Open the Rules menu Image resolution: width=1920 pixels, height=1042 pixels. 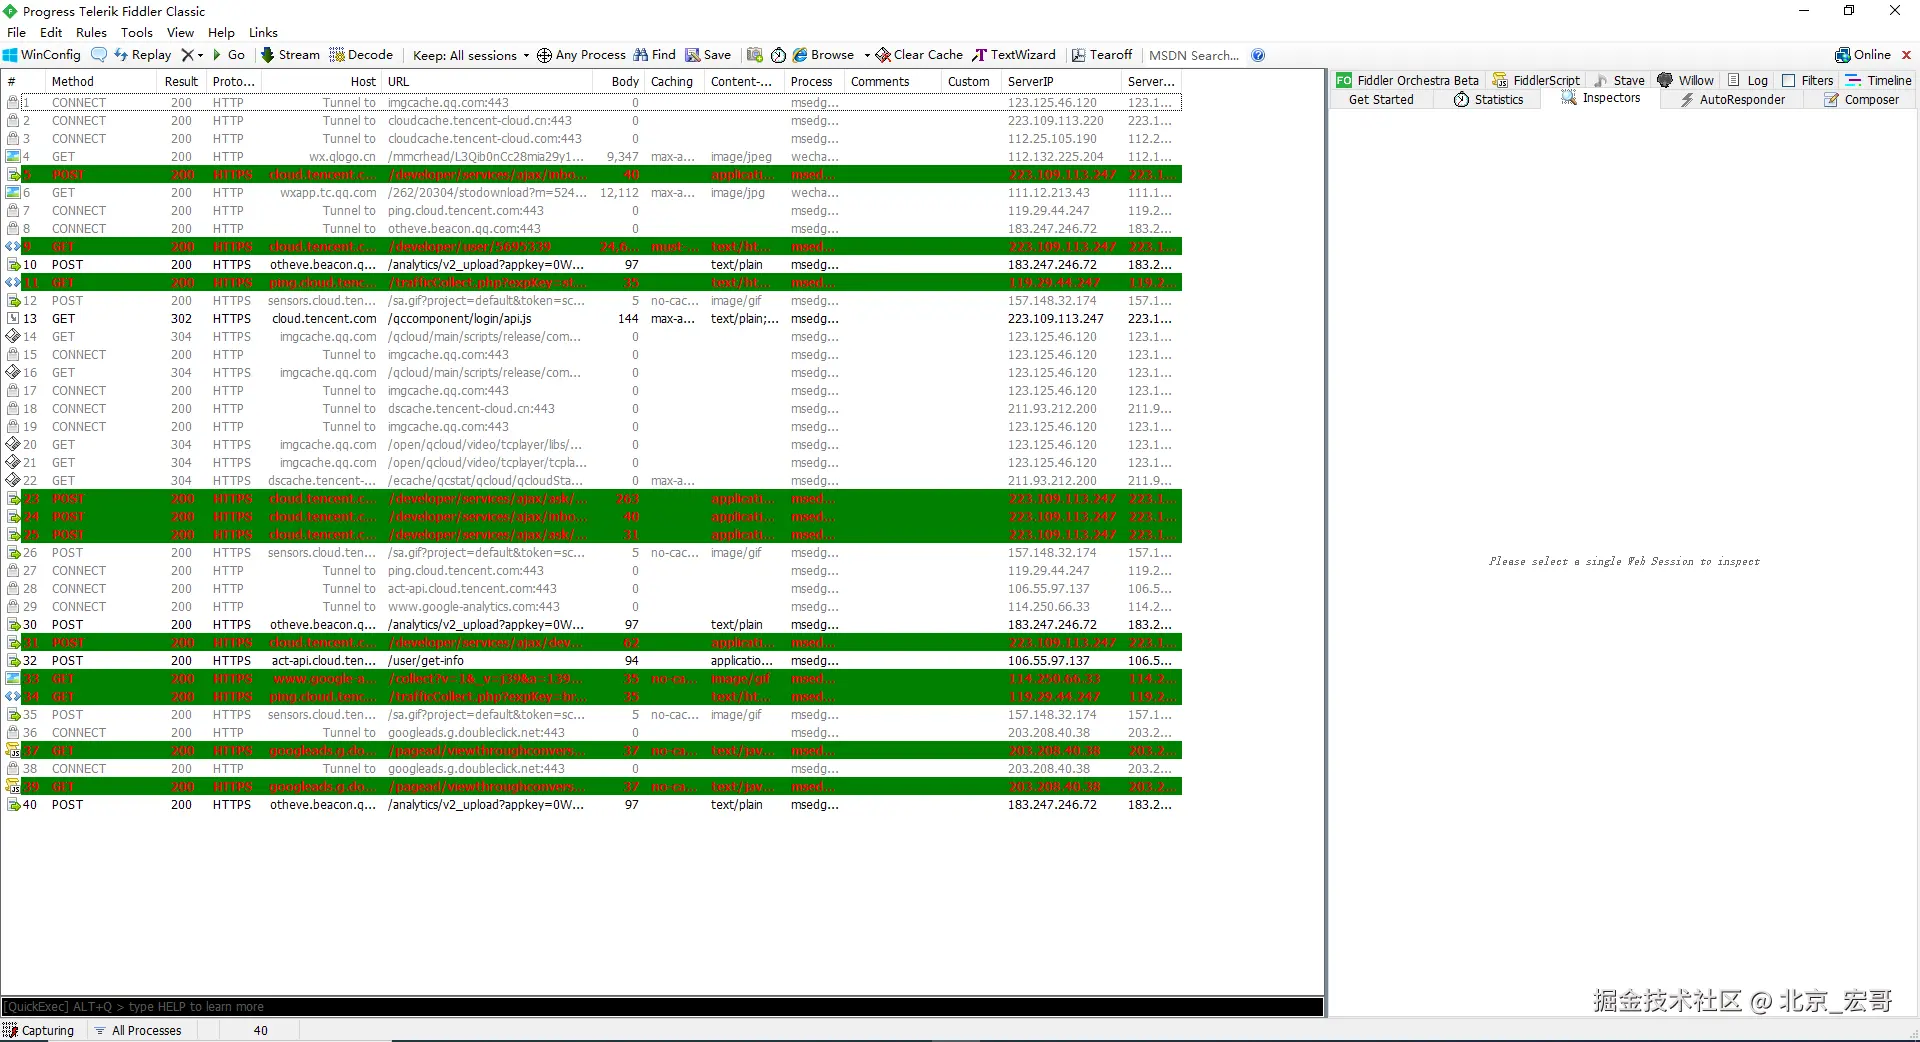(x=91, y=32)
